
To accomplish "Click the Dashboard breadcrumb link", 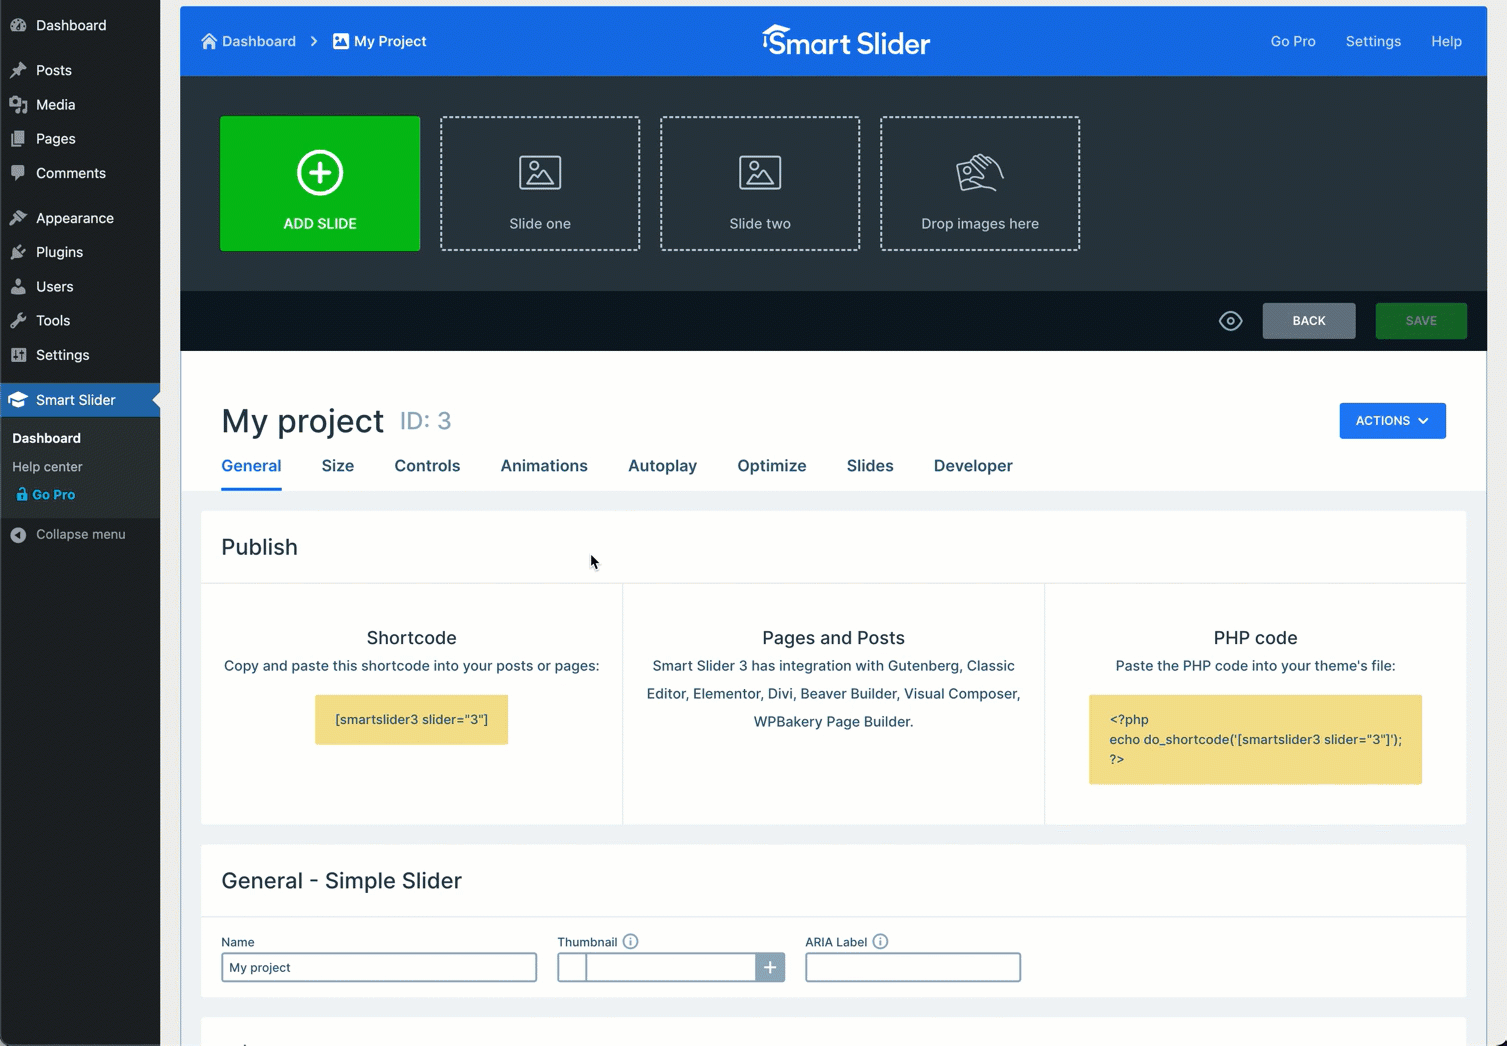I will click(x=259, y=41).
